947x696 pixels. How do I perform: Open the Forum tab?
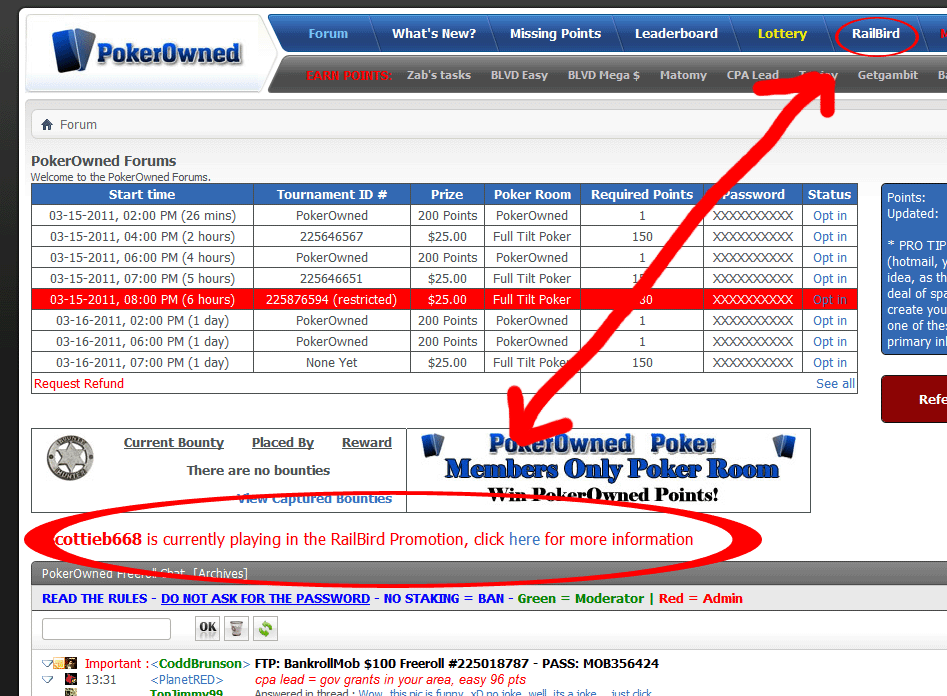pos(328,34)
